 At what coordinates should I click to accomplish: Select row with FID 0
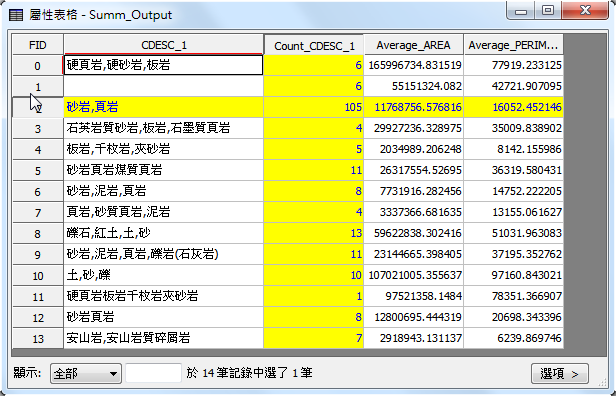(x=38, y=66)
